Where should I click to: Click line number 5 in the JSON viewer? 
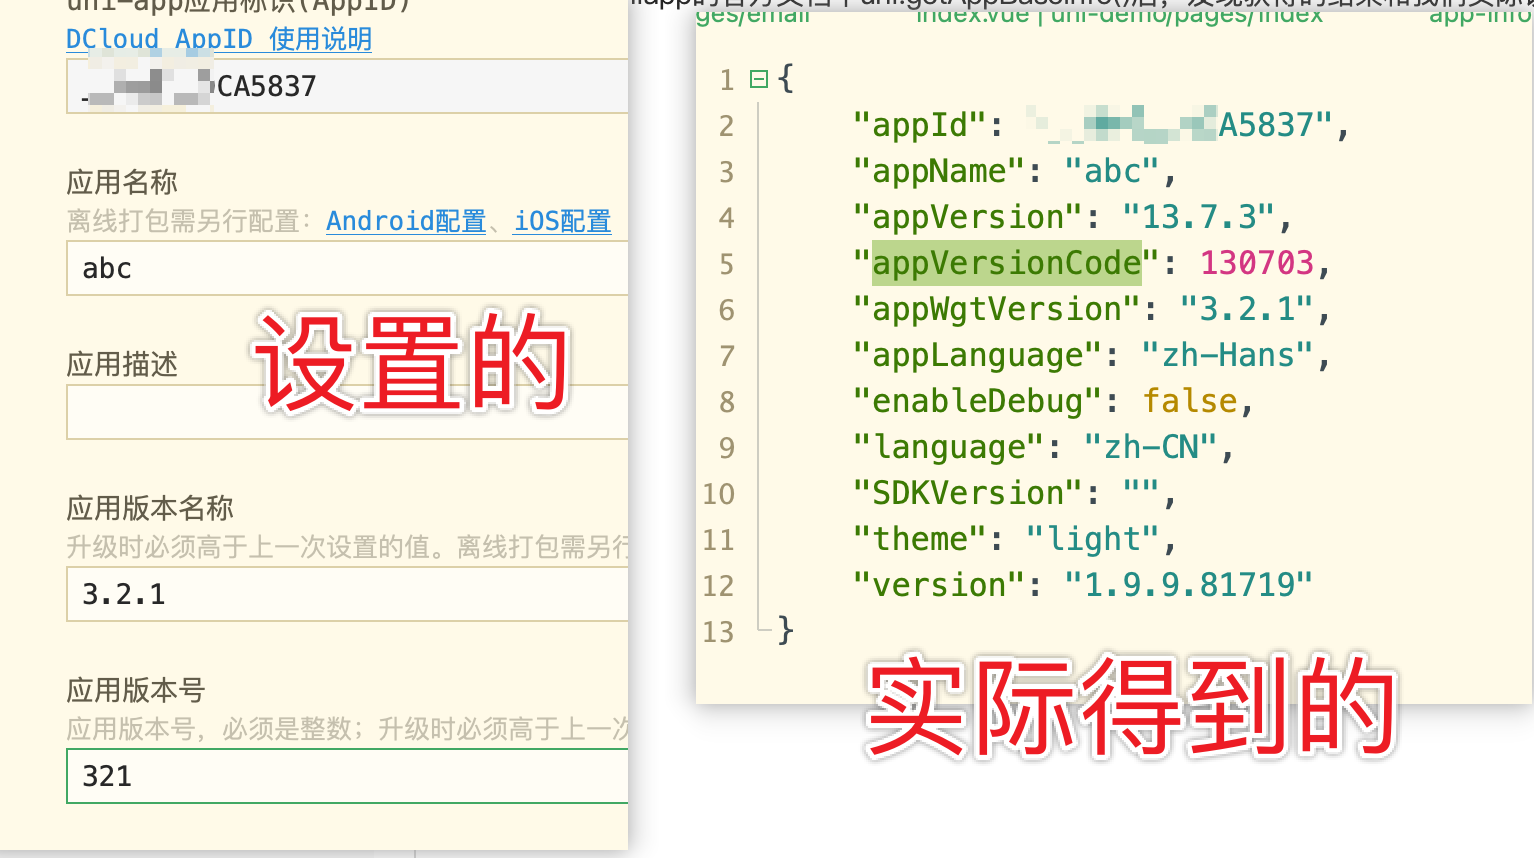point(726,263)
